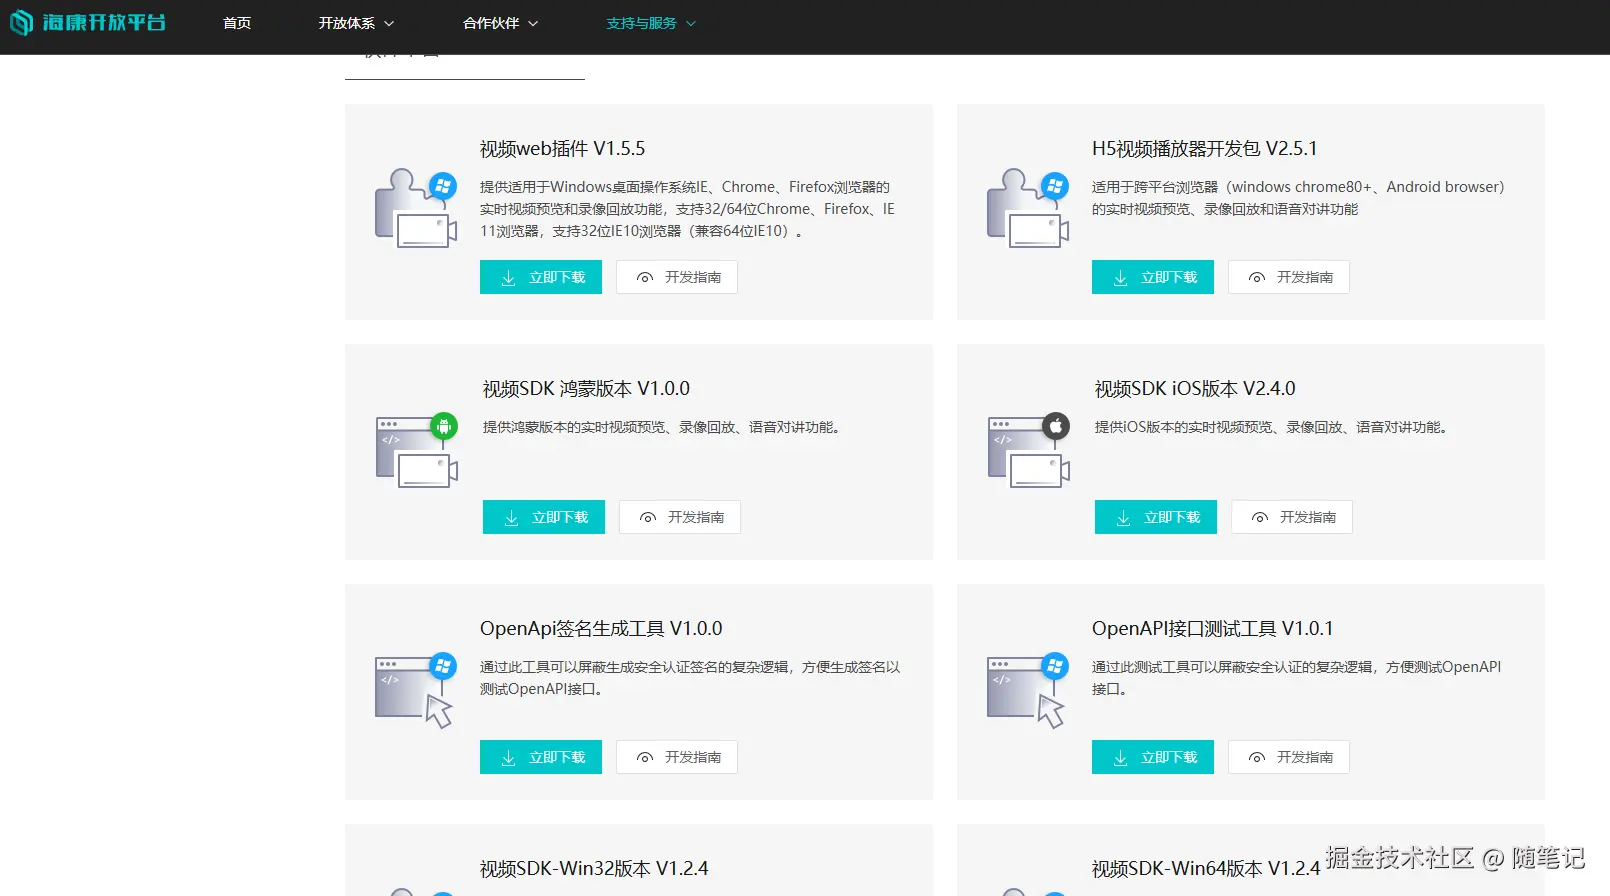This screenshot has height=896, width=1610.
Task: Open 开发指南 for OpenAPI接口测试工具
Action: pyautogui.click(x=1289, y=757)
